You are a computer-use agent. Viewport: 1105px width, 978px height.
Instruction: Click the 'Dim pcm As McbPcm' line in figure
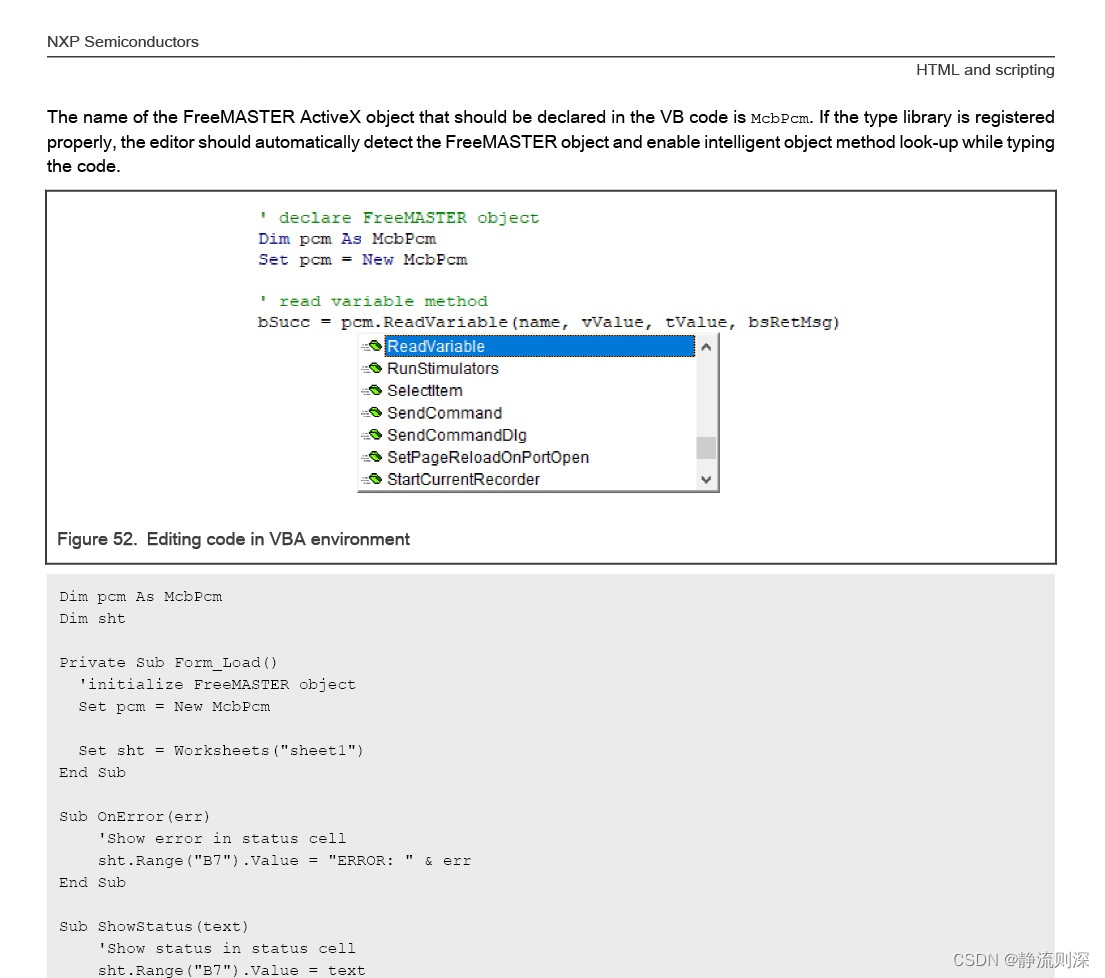coord(347,239)
